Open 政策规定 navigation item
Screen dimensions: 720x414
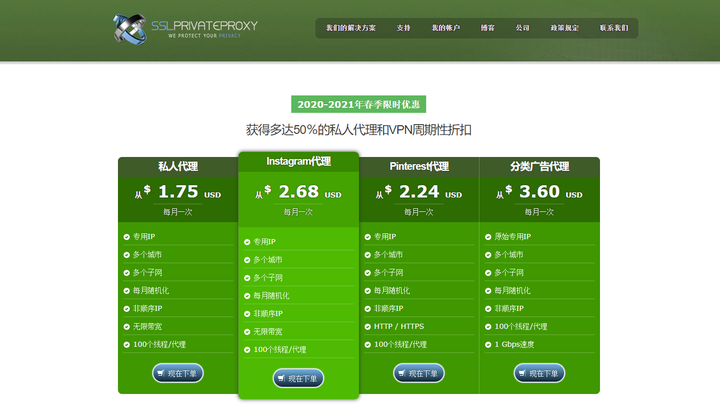[565, 28]
